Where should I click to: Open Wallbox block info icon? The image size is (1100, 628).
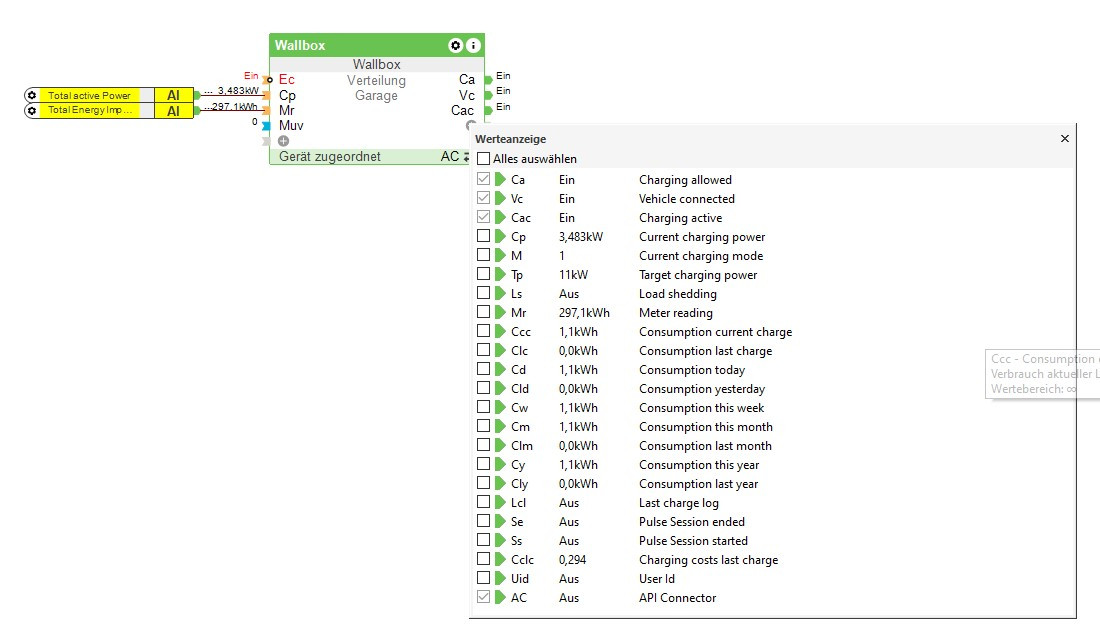click(x=474, y=46)
